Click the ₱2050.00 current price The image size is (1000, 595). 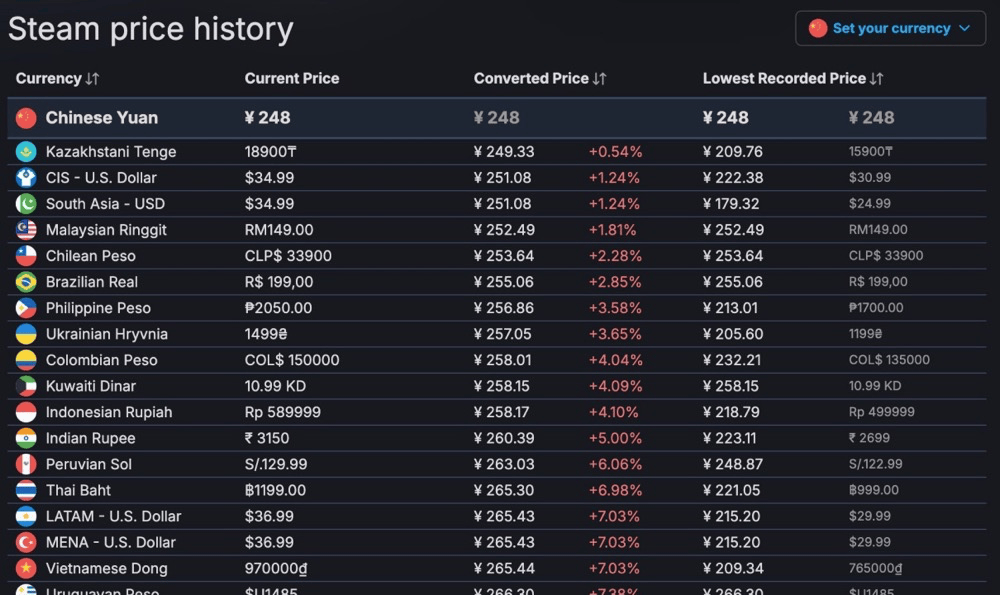278,308
